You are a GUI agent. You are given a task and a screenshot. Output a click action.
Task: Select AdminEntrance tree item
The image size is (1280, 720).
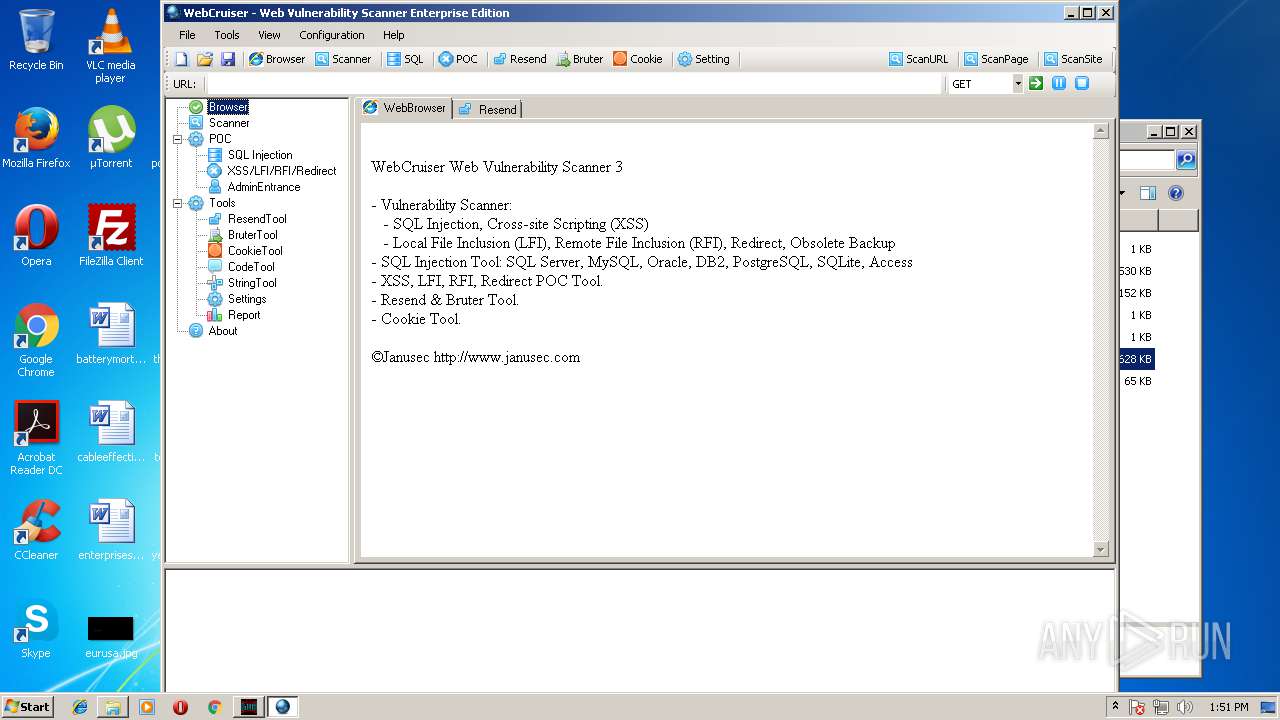[264, 187]
